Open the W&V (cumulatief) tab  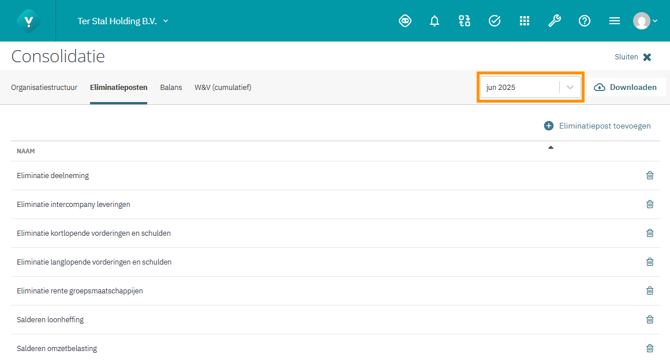point(223,87)
